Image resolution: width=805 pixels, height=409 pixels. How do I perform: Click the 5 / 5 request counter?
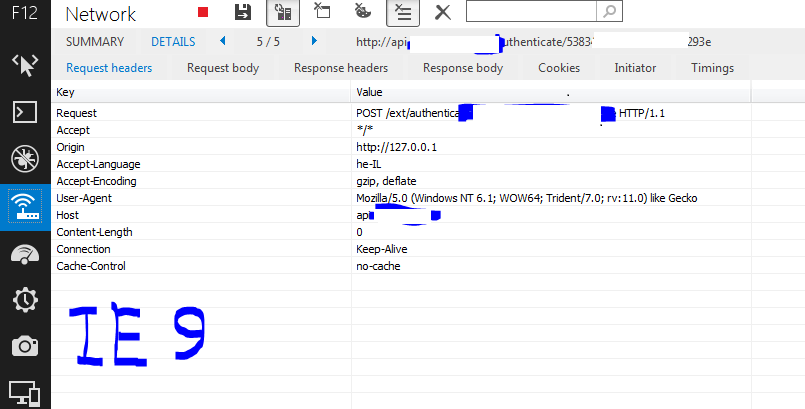[x=268, y=42]
